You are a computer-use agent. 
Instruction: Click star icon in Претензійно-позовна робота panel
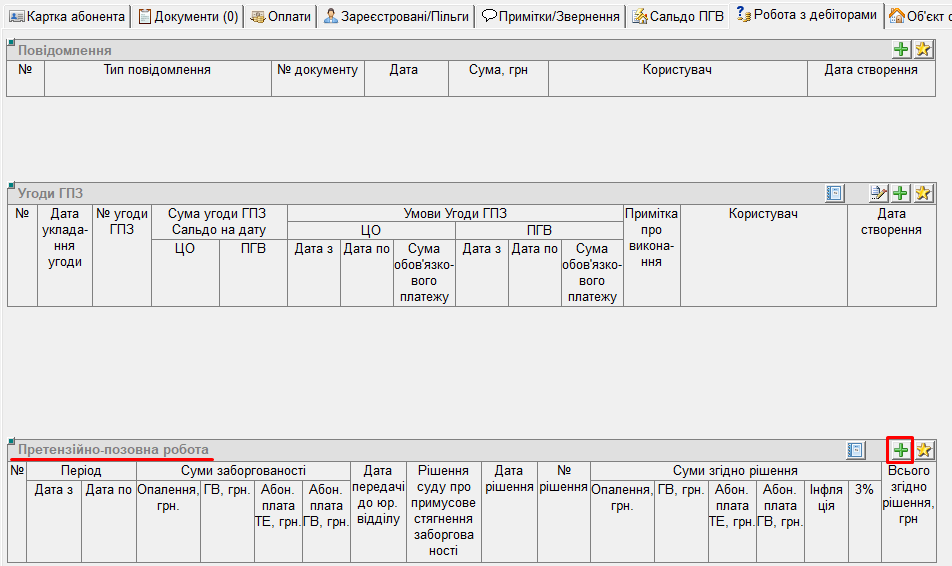[923, 450]
